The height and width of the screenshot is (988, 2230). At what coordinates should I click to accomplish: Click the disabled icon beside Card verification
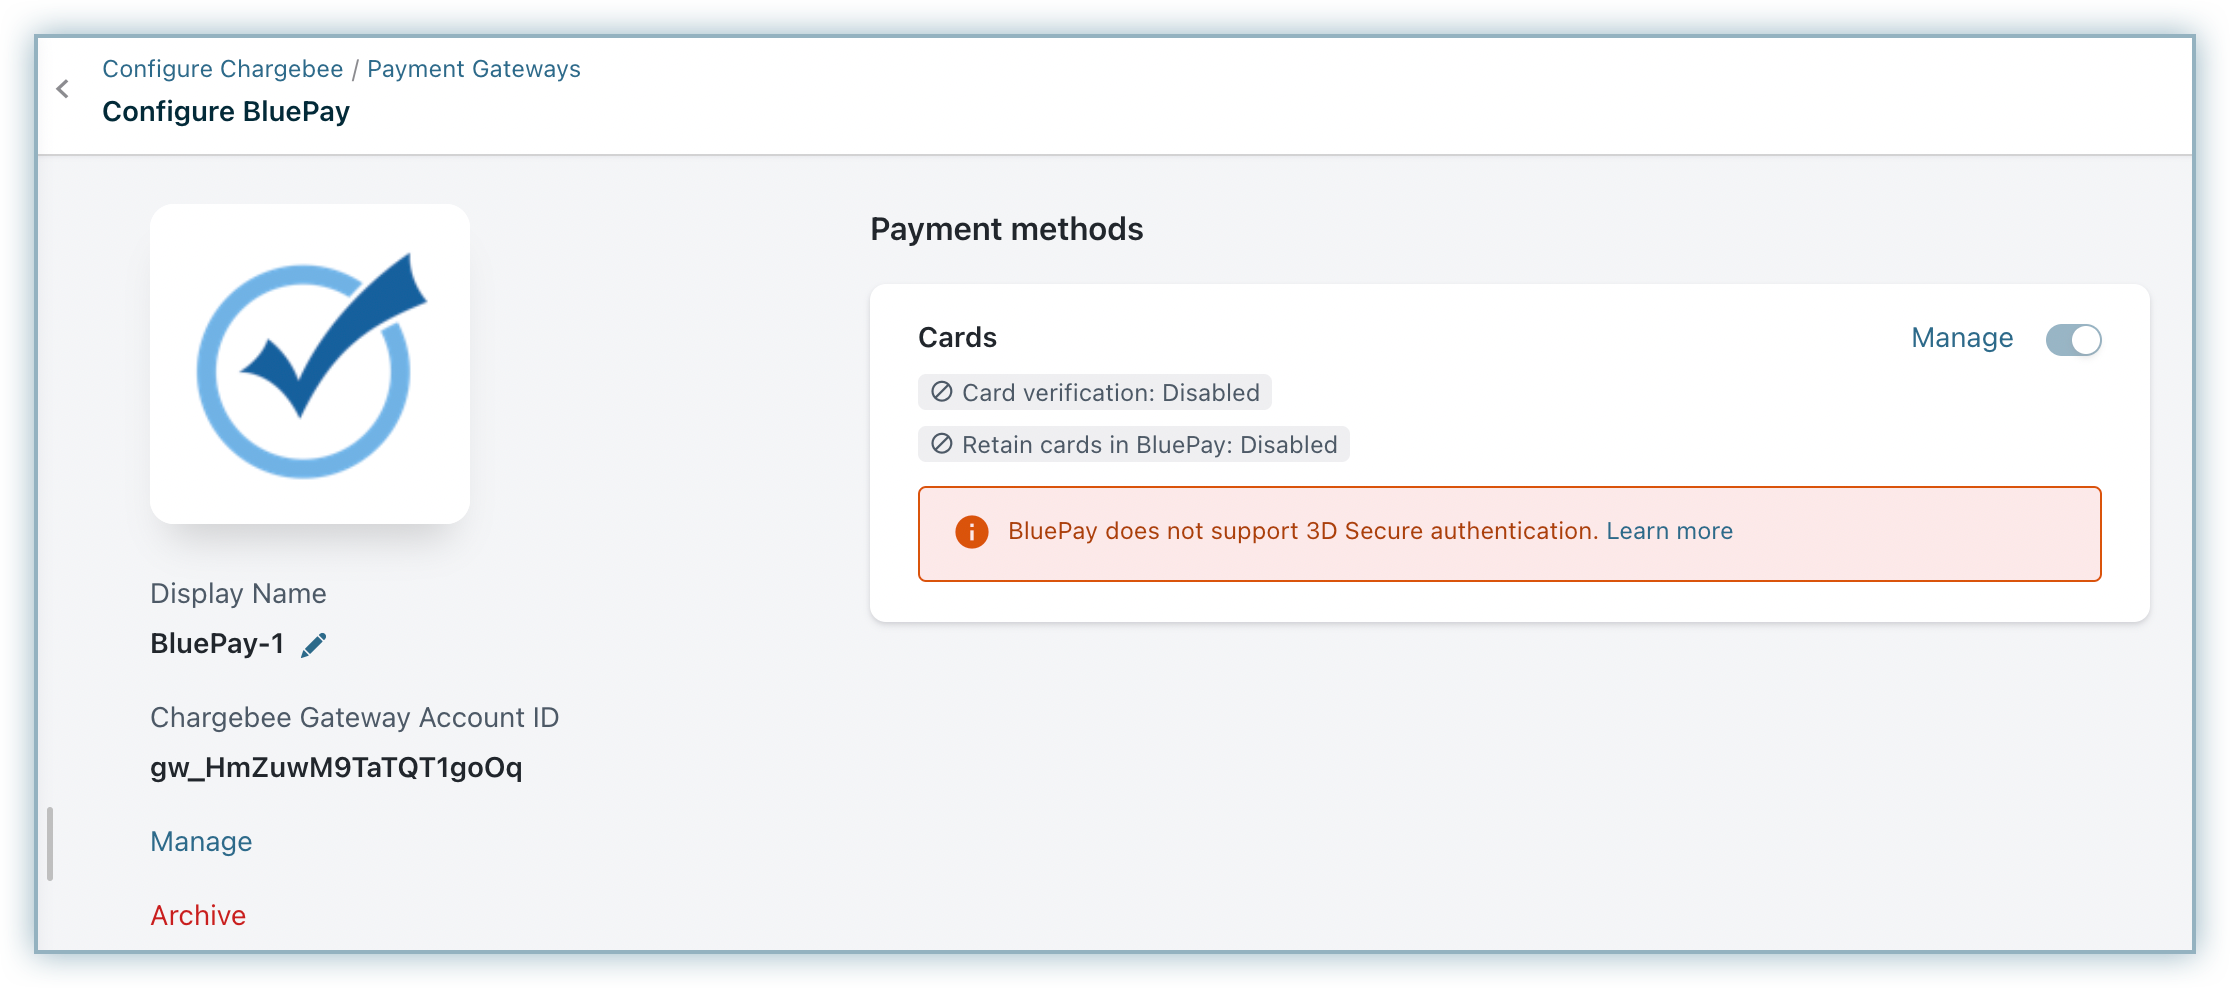coord(941,392)
